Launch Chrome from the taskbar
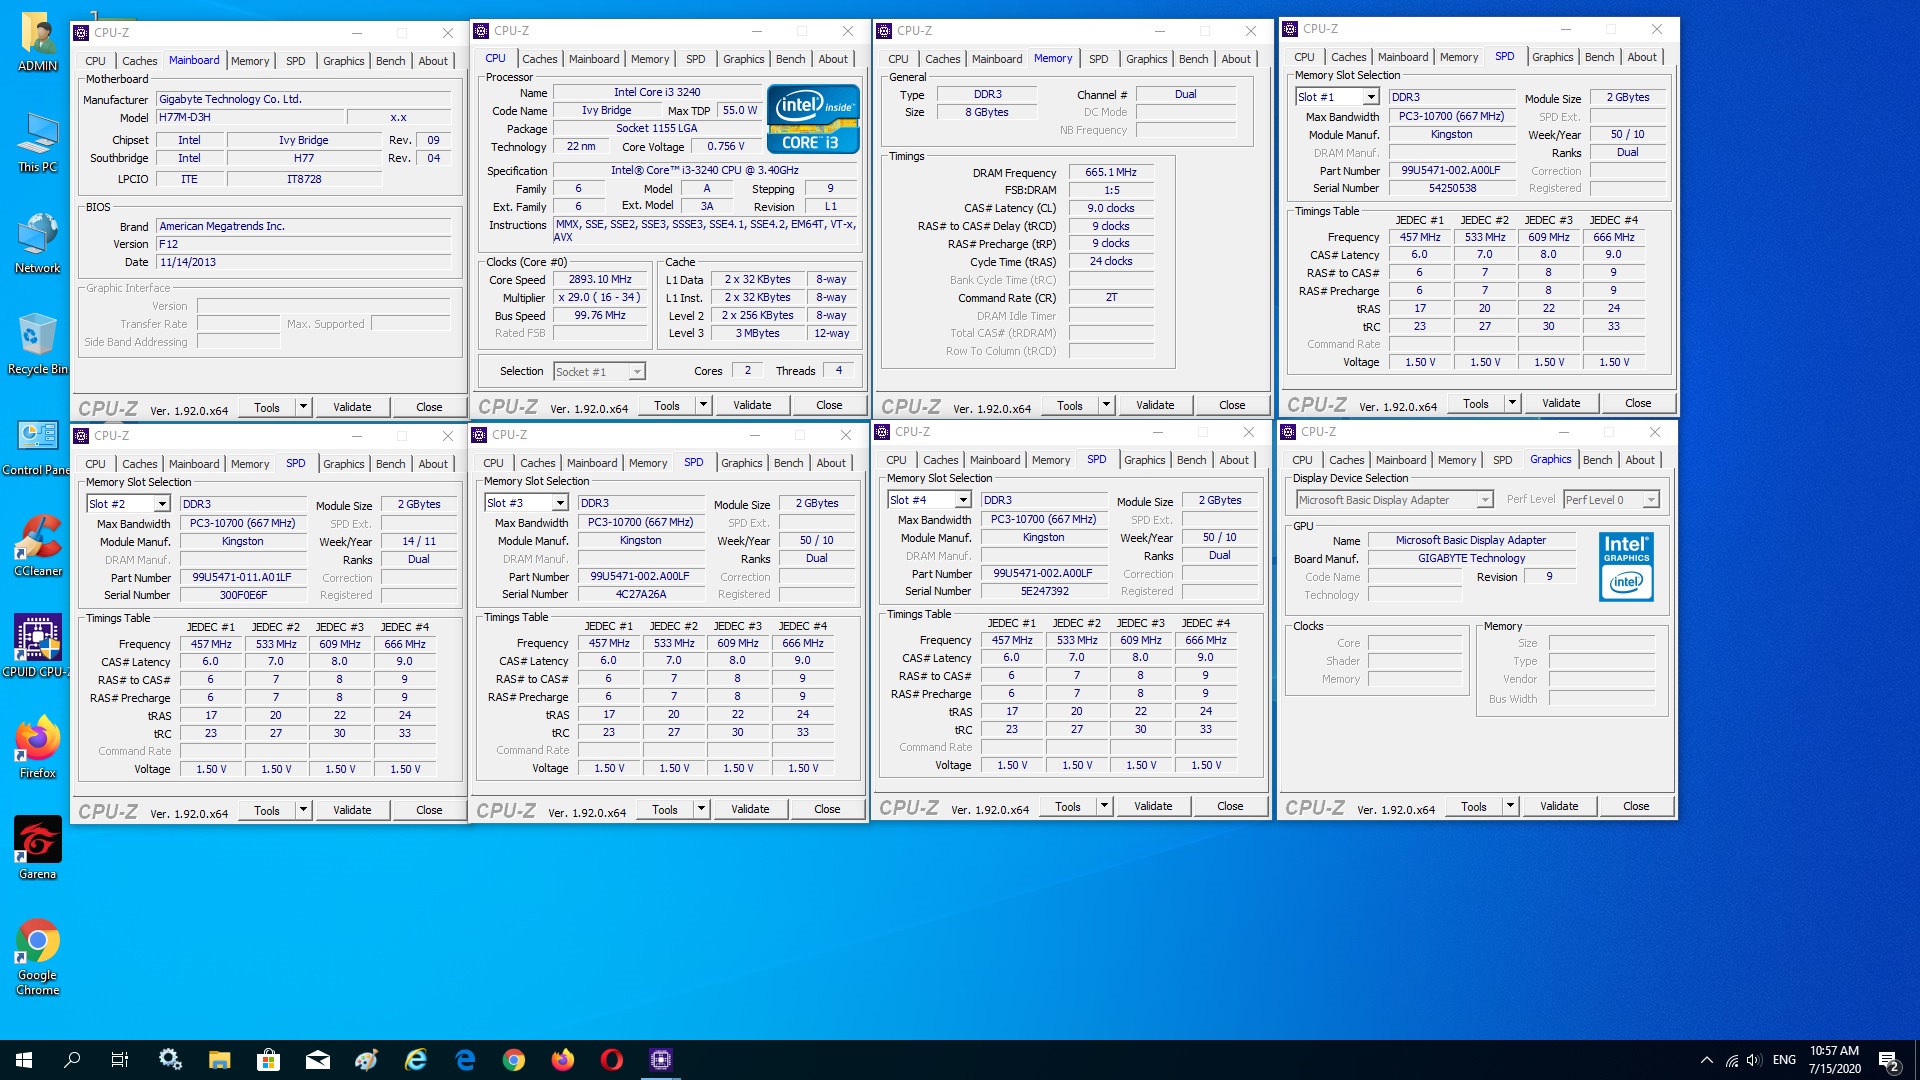1920x1080 pixels. (514, 1060)
